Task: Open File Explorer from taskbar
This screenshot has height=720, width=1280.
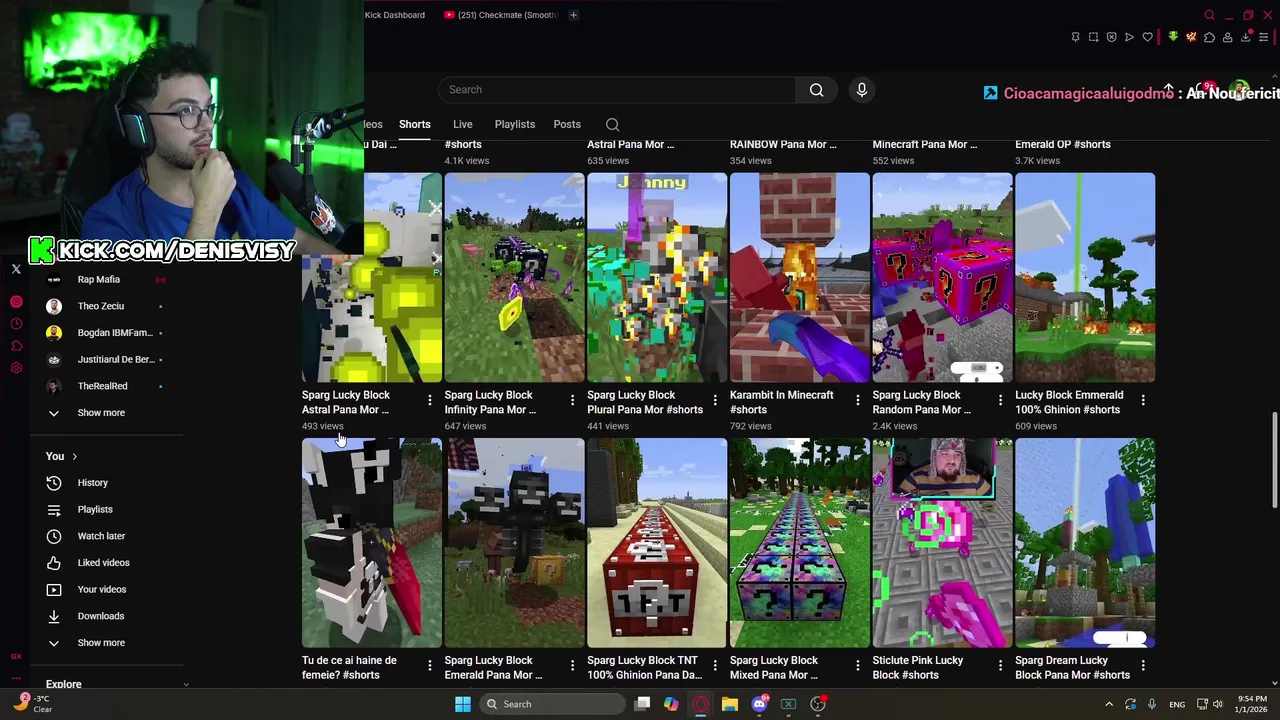Action: (x=730, y=704)
